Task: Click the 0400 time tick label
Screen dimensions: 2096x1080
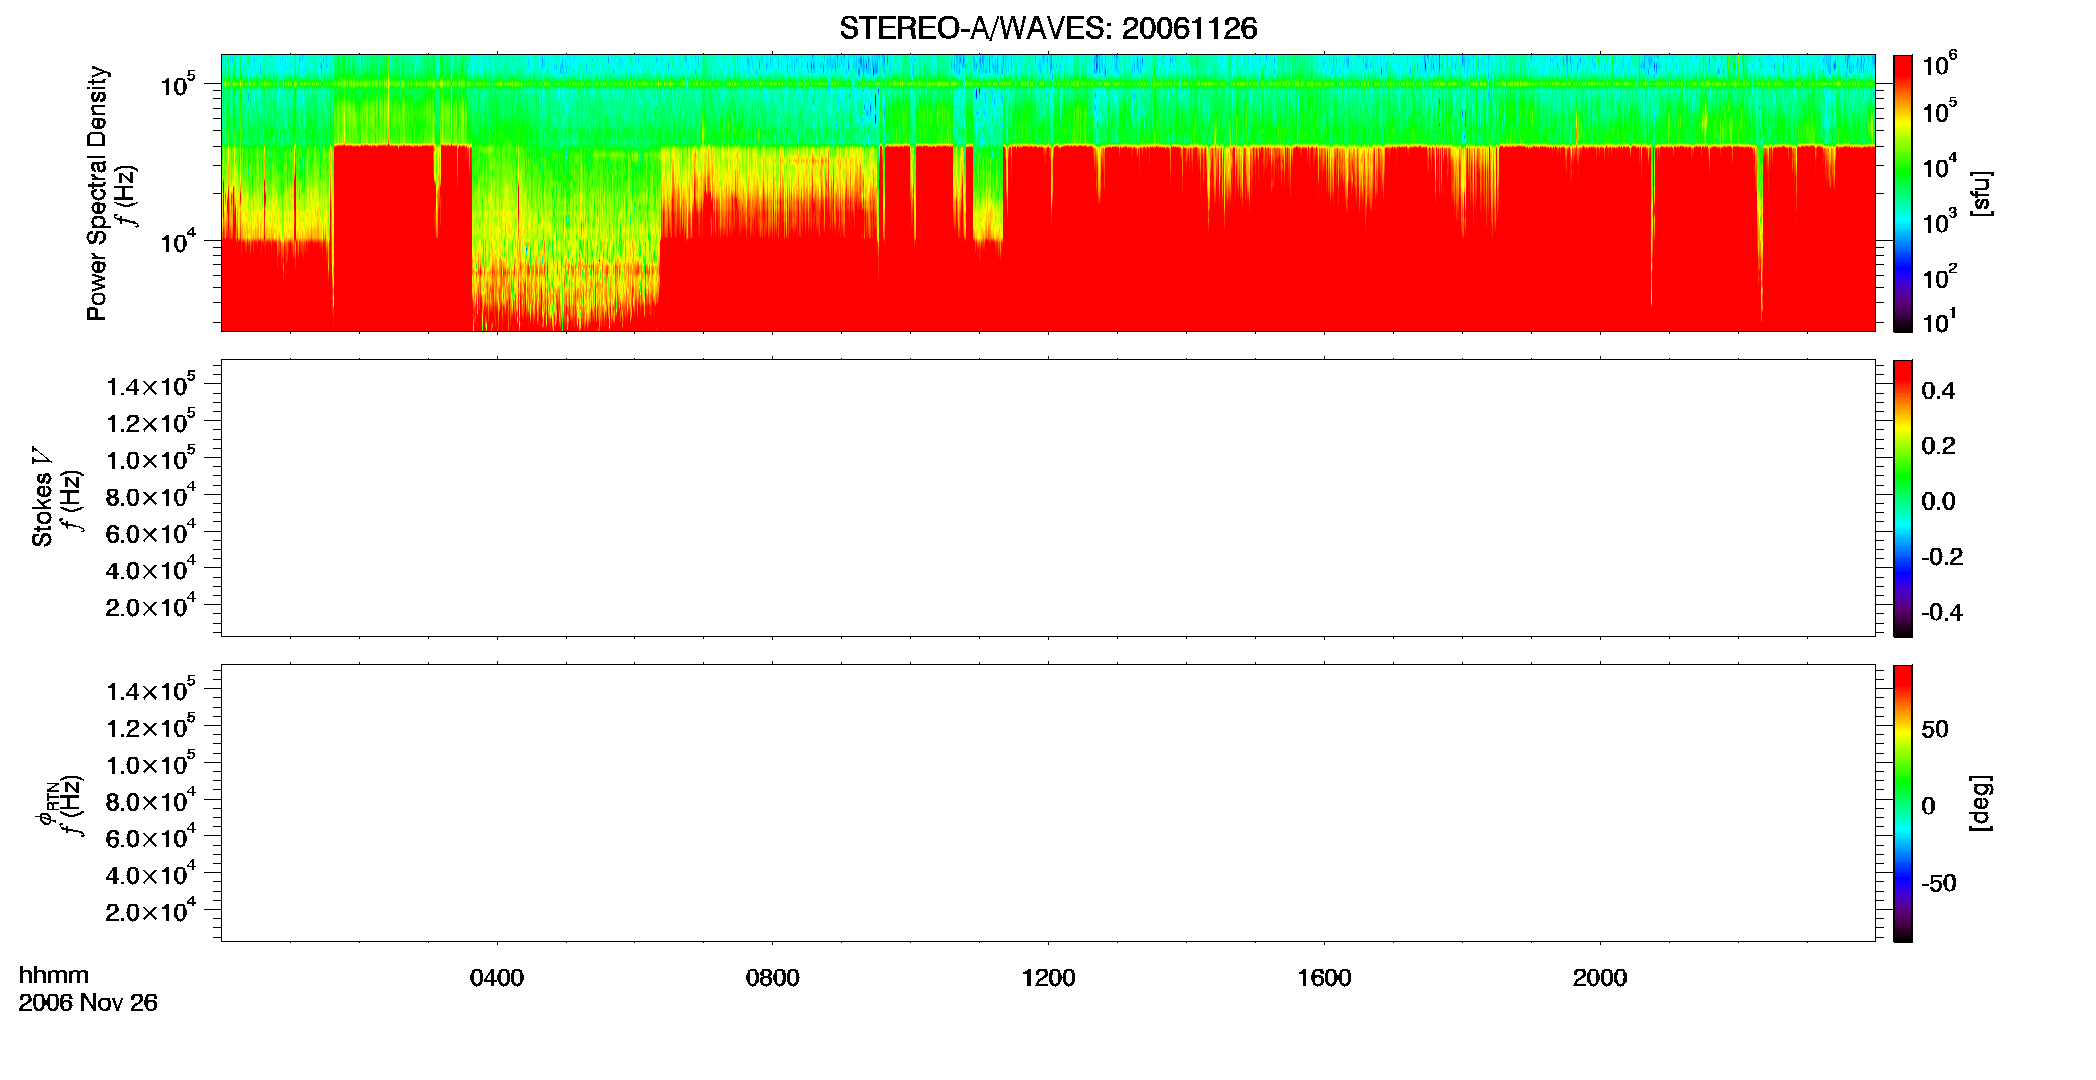Action: tap(497, 978)
